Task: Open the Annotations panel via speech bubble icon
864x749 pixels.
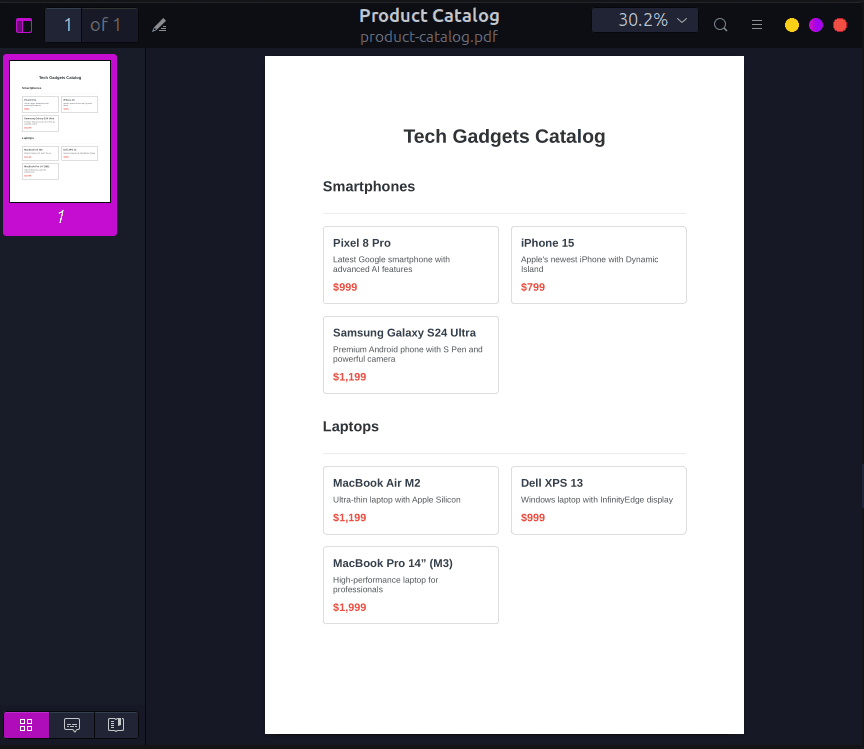Action: [x=71, y=724]
